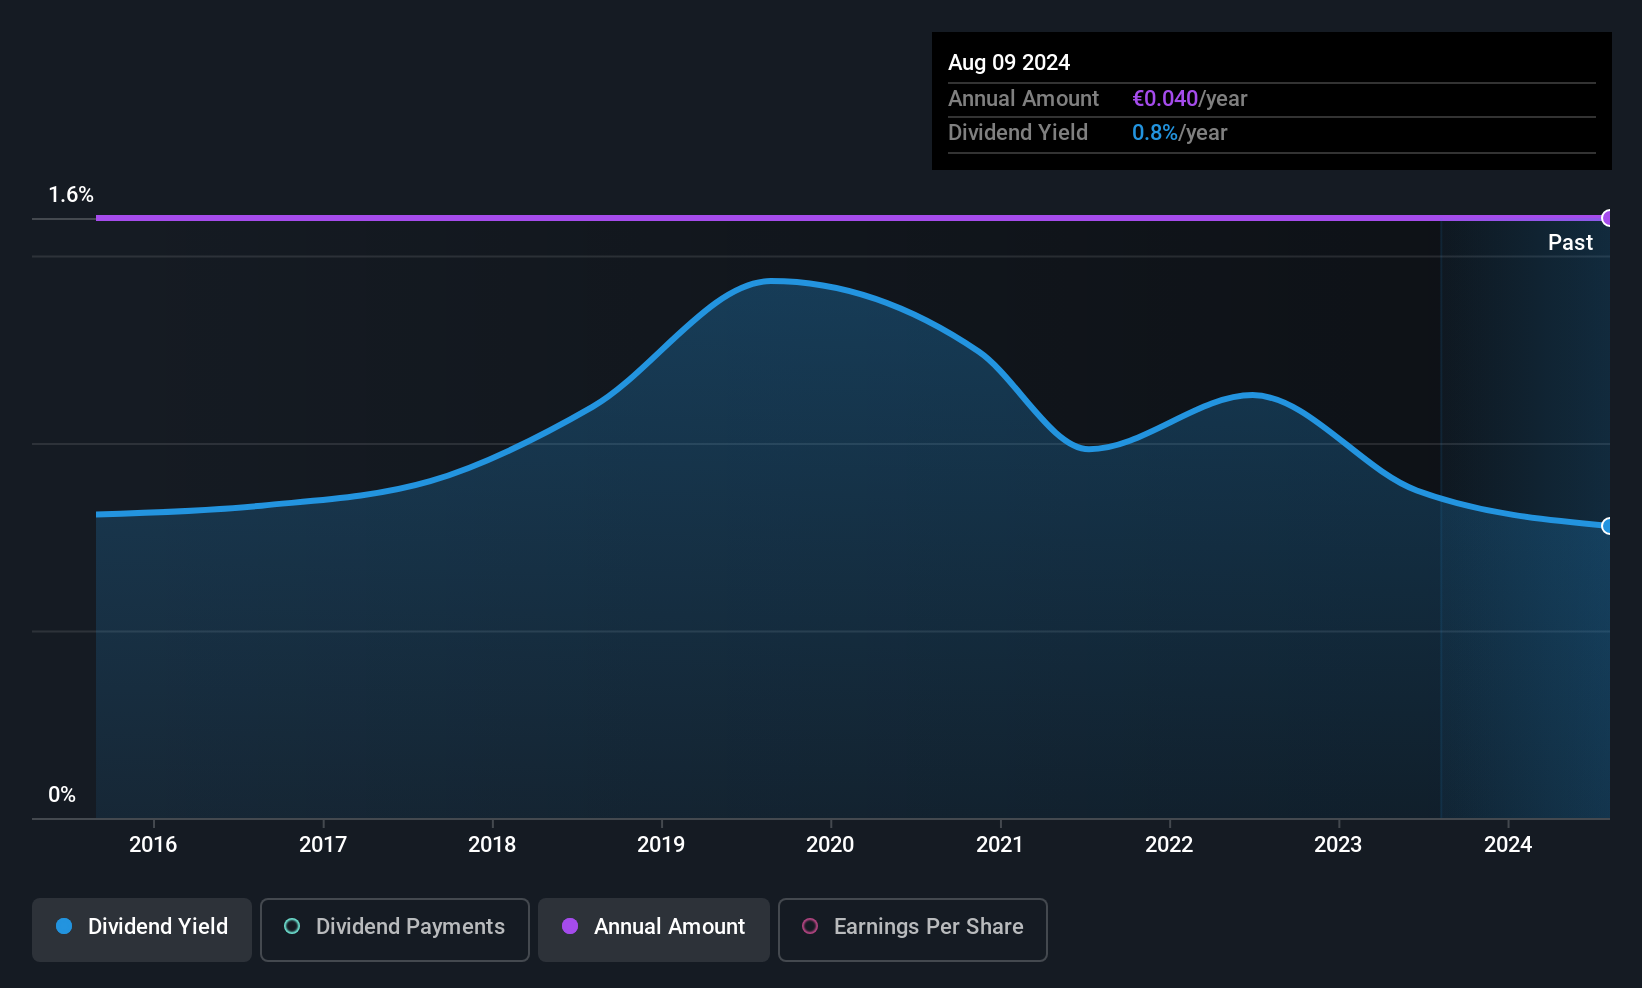Click the 0.8%/year value in tooltip

point(1179,133)
